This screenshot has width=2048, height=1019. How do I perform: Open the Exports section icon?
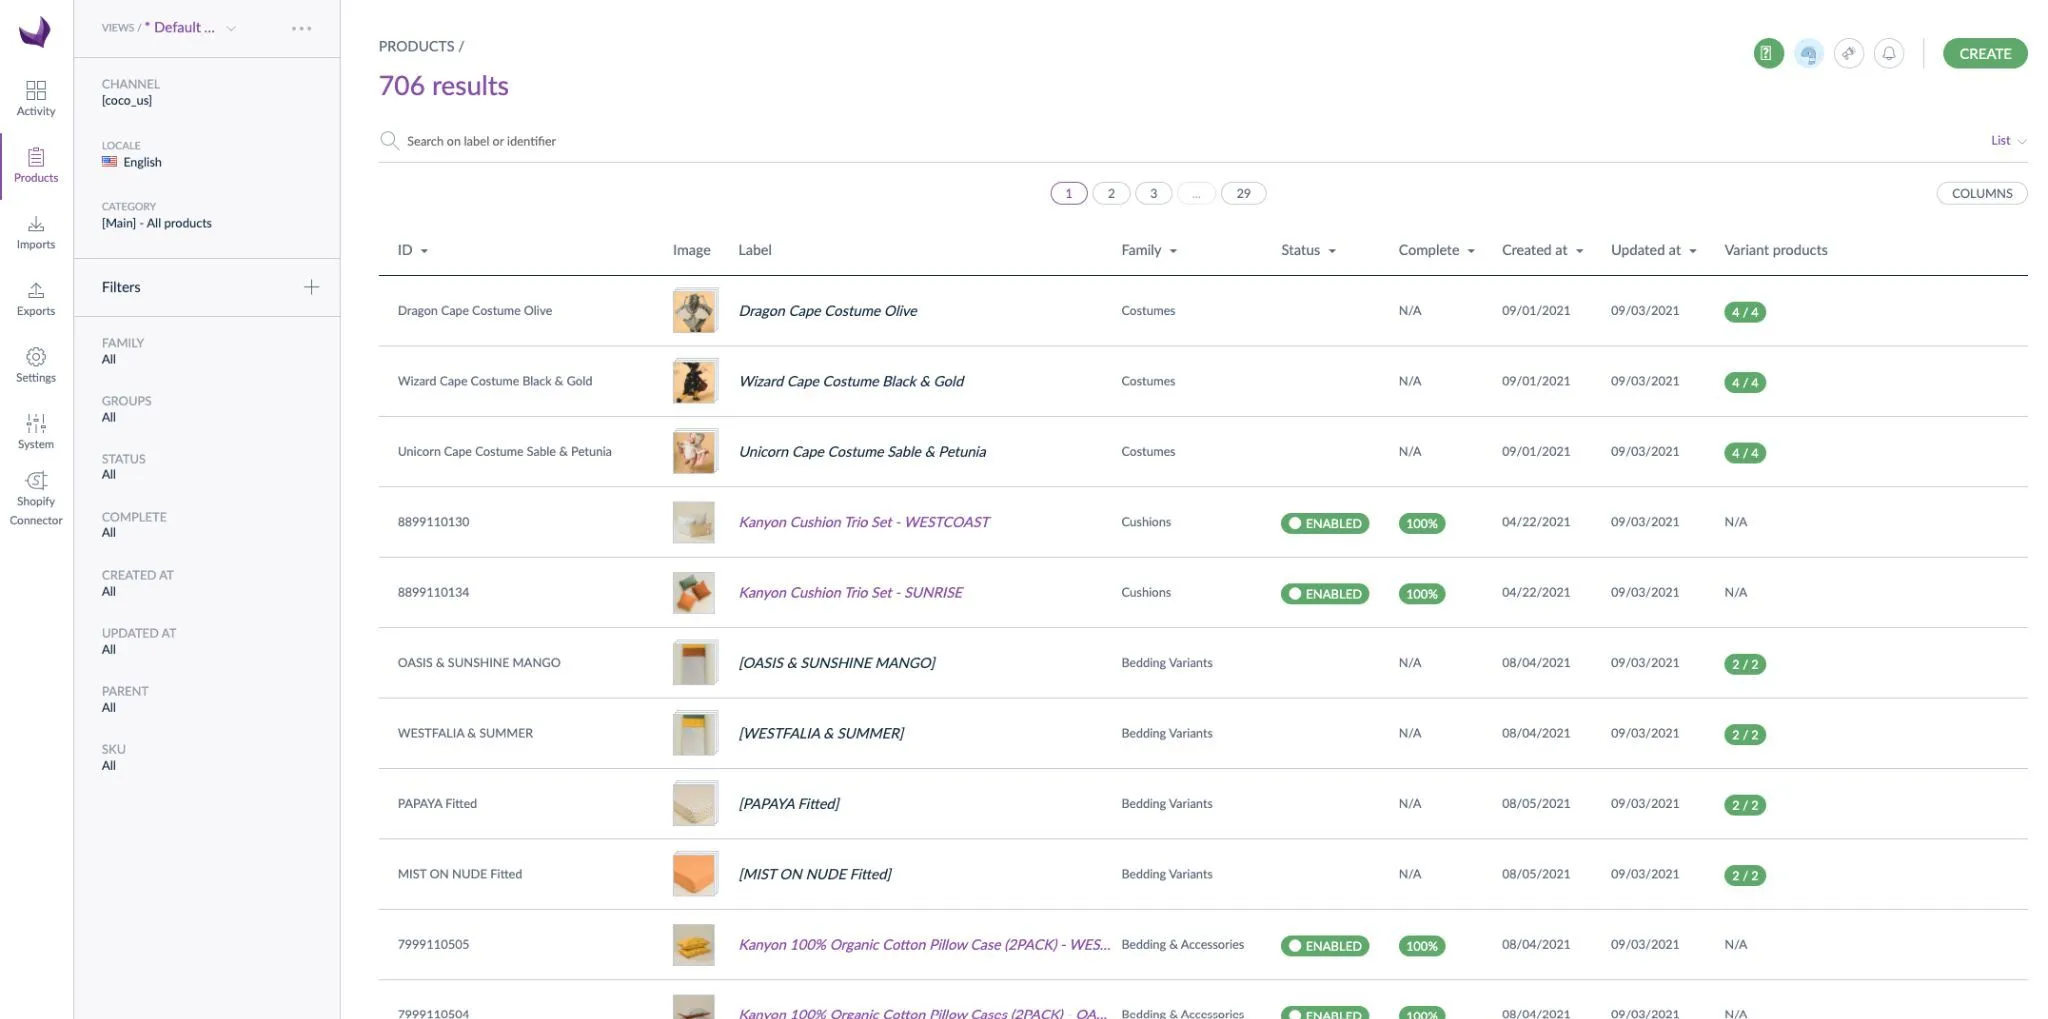click(x=36, y=296)
